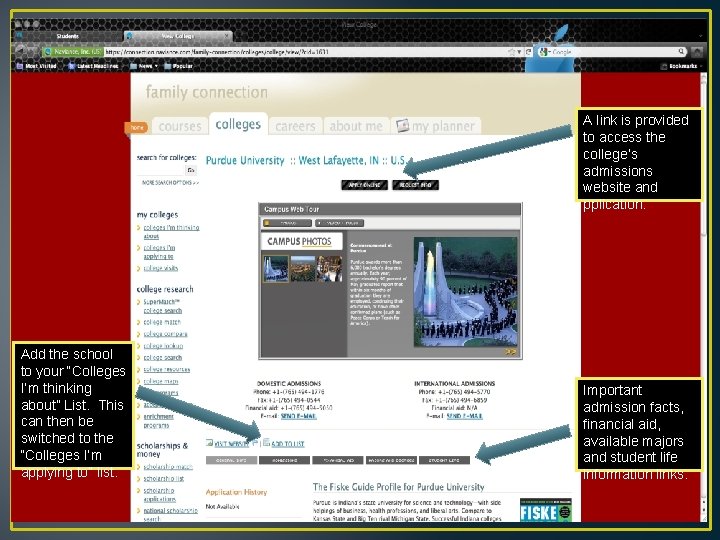Select the Financial Aid tab
The height and width of the screenshot is (540, 720).
(x=338, y=460)
